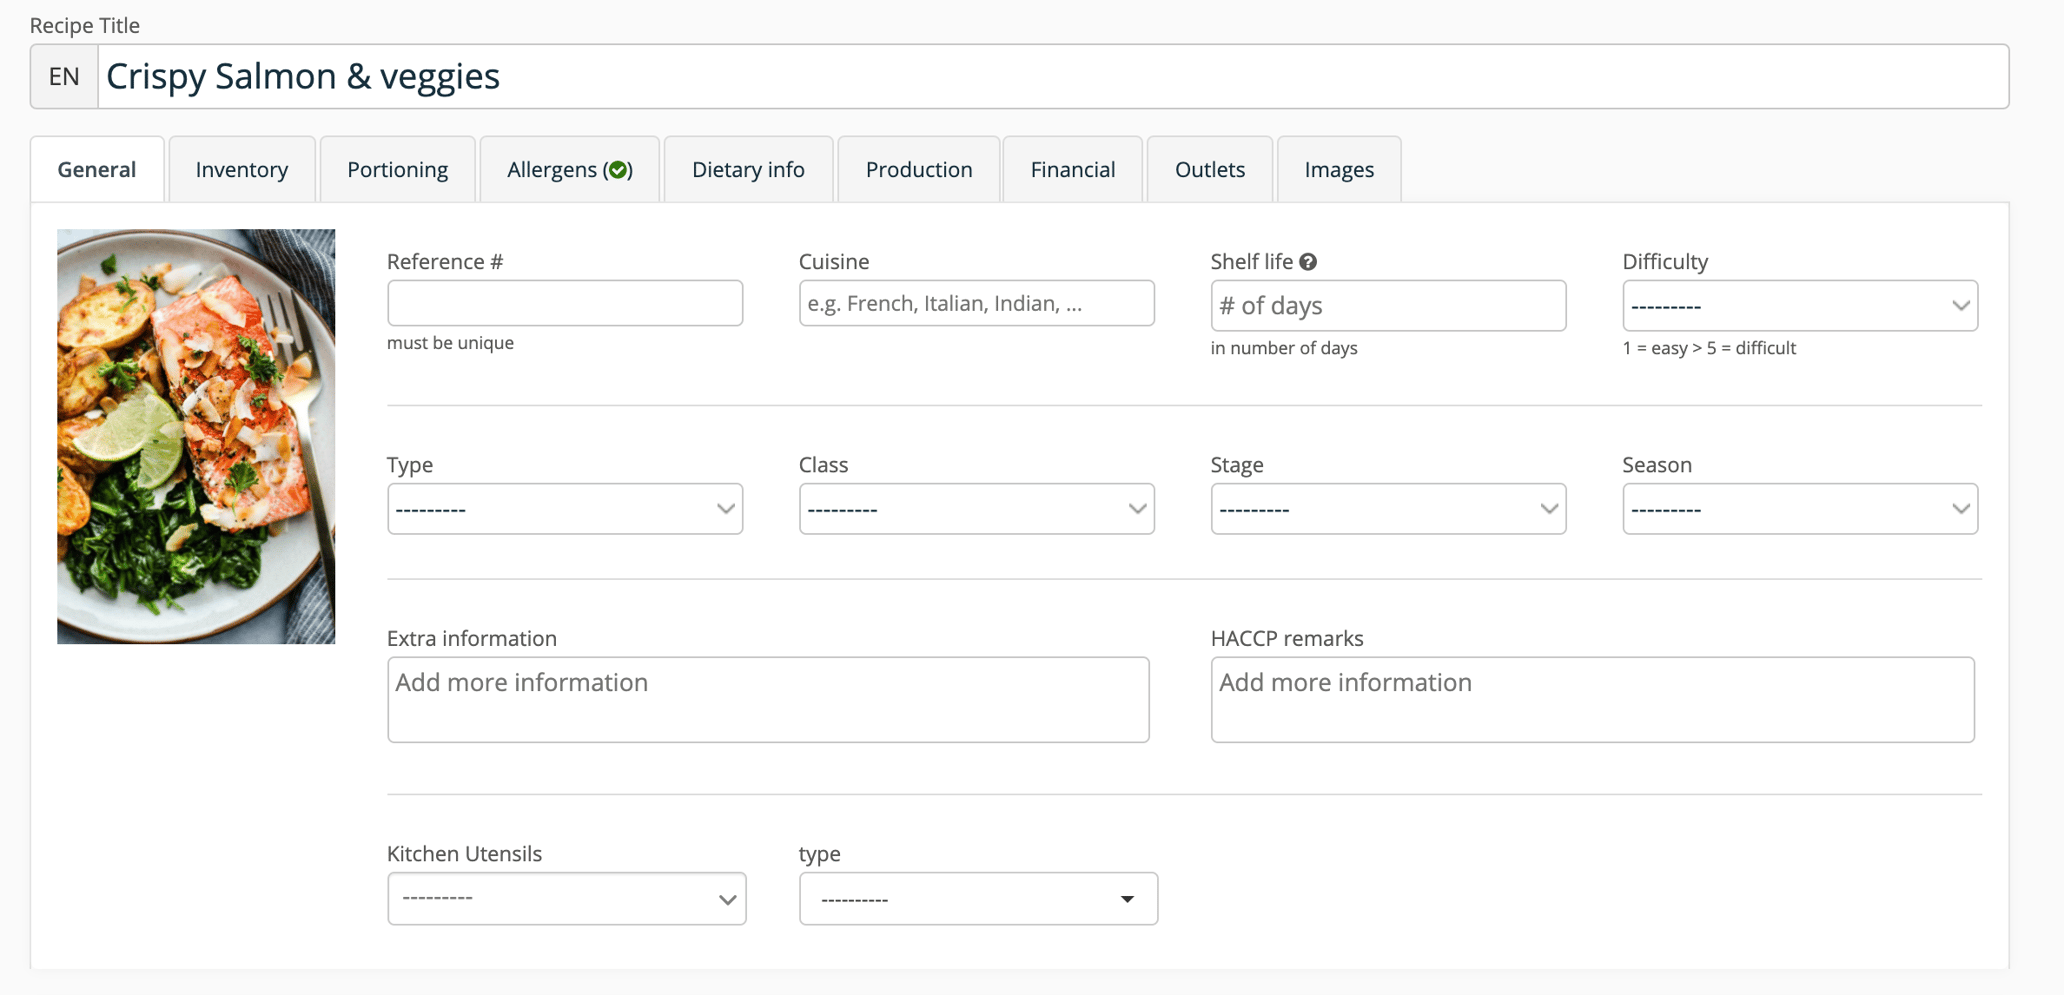Viewport: 2064px width, 995px height.
Task: Click the salmon dish recipe thumbnail
Action: click(x=196, y=436)
